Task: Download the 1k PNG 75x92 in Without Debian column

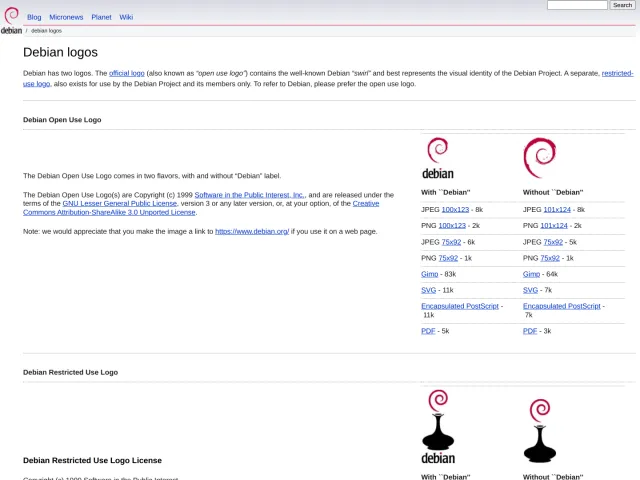Action: [x=550, y=258]
